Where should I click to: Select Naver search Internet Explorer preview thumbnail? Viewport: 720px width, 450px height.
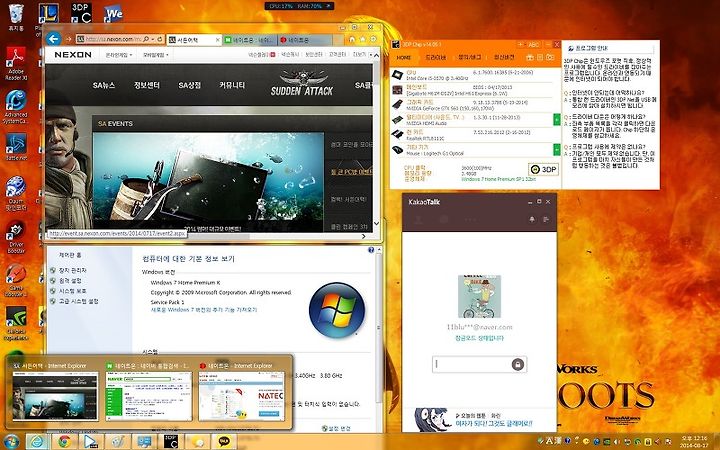point(149,396)
